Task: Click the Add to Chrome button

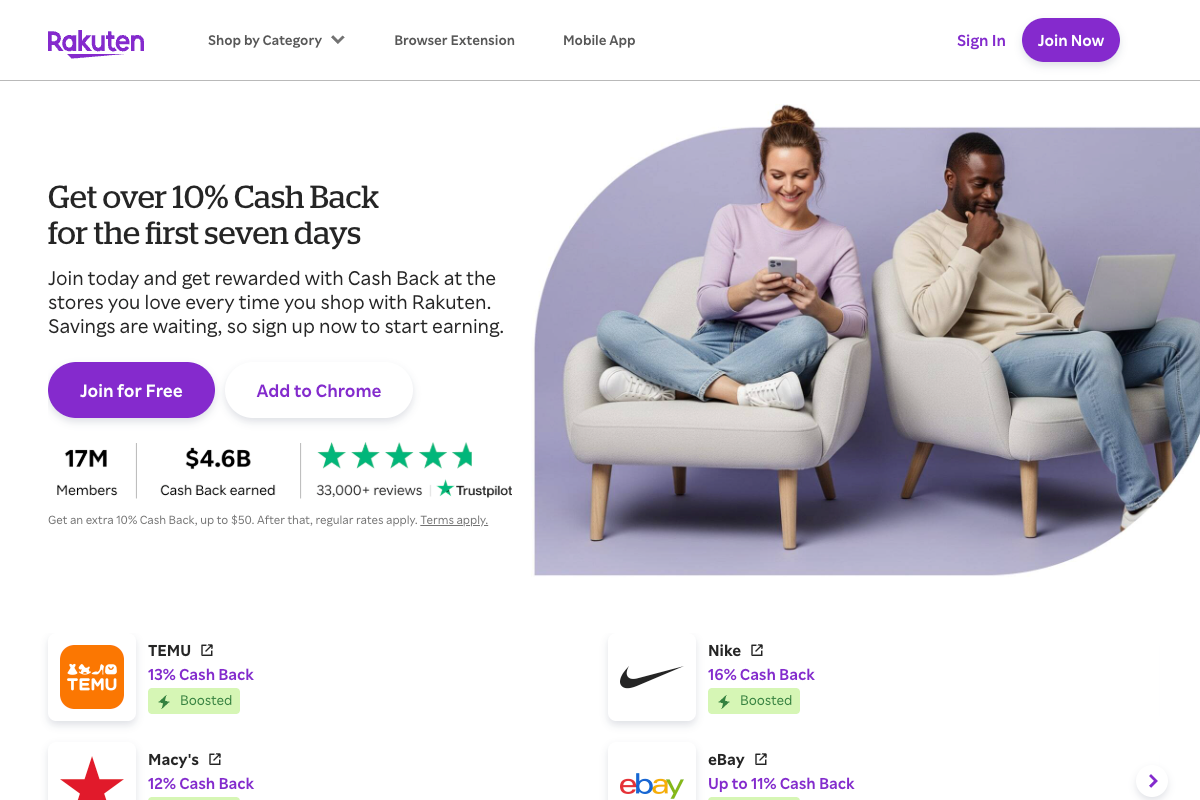Action: tap(319, 390)
